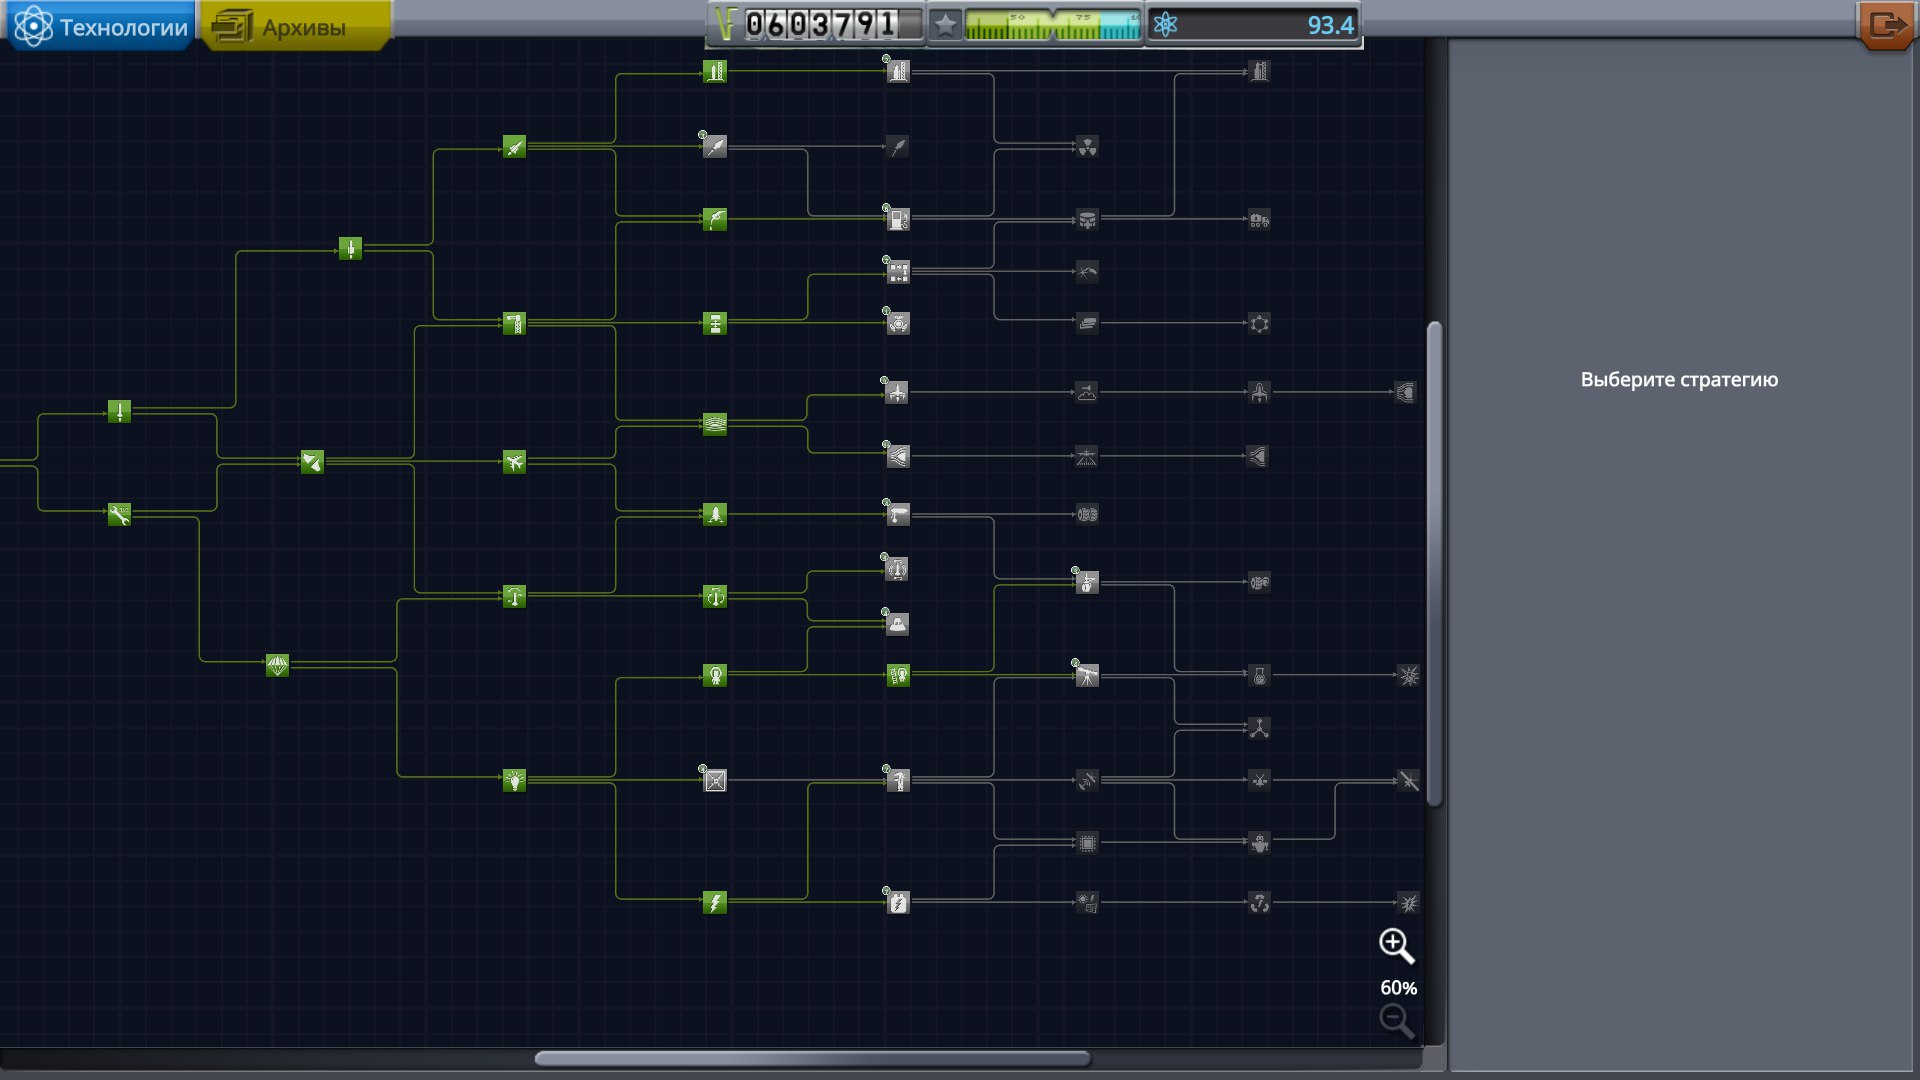Click the science value 93.4

(x=1330, y=25)
